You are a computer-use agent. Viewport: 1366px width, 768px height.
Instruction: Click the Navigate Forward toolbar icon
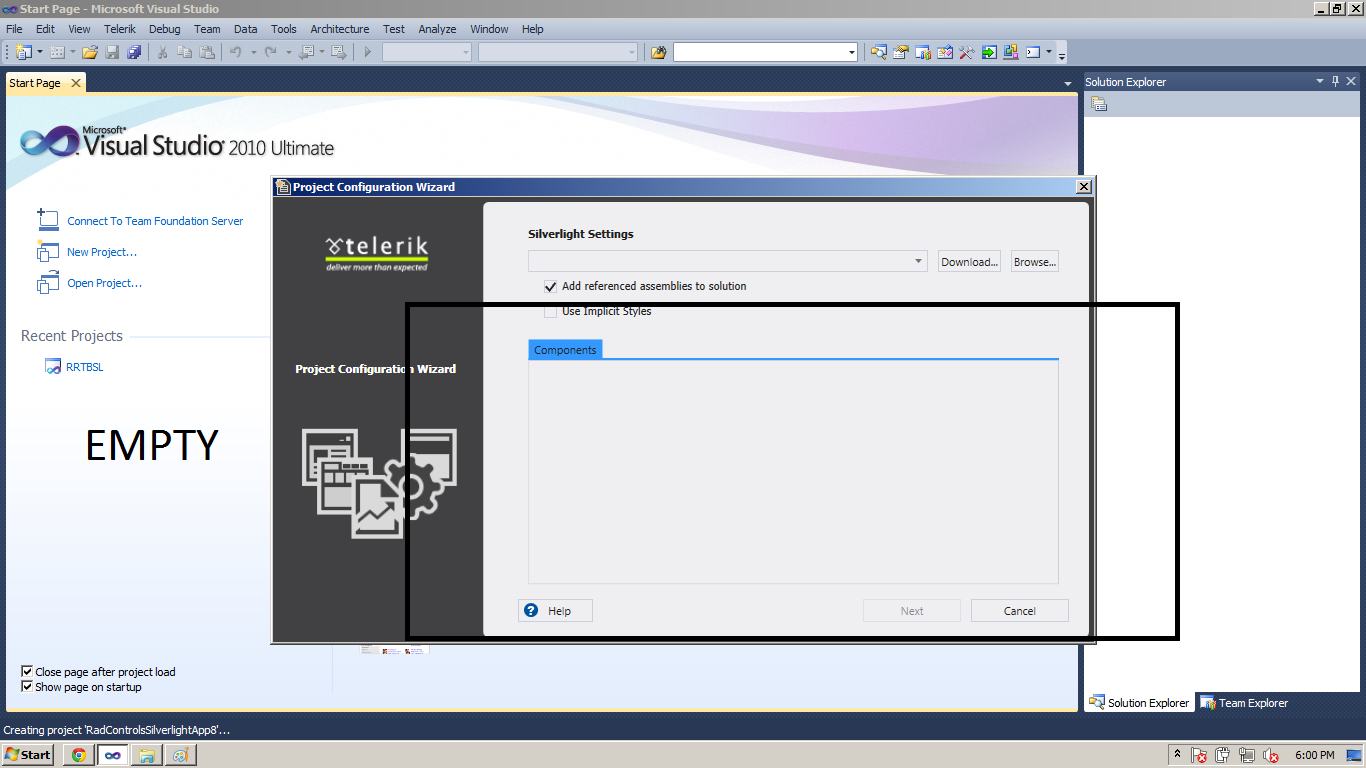tap(339, 52)
